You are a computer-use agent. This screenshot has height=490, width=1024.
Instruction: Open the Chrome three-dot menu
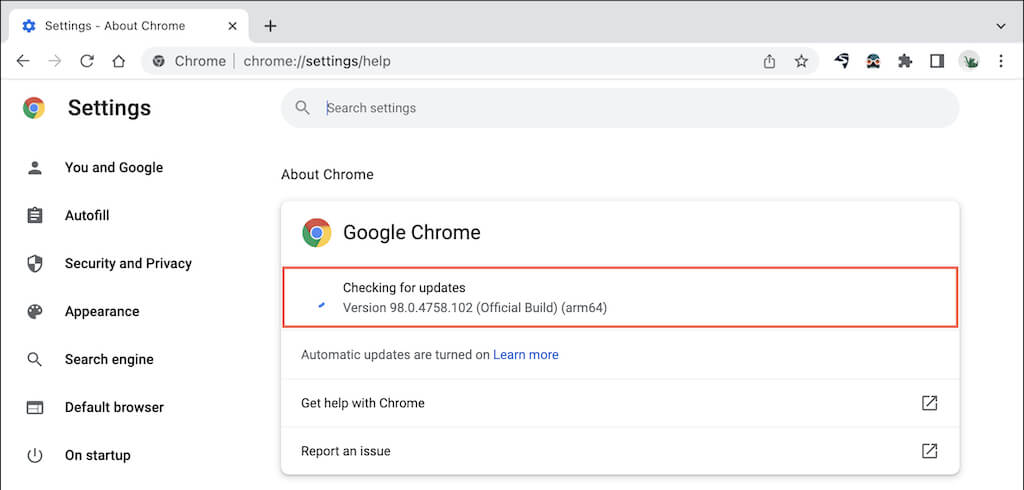[1001, 61]
